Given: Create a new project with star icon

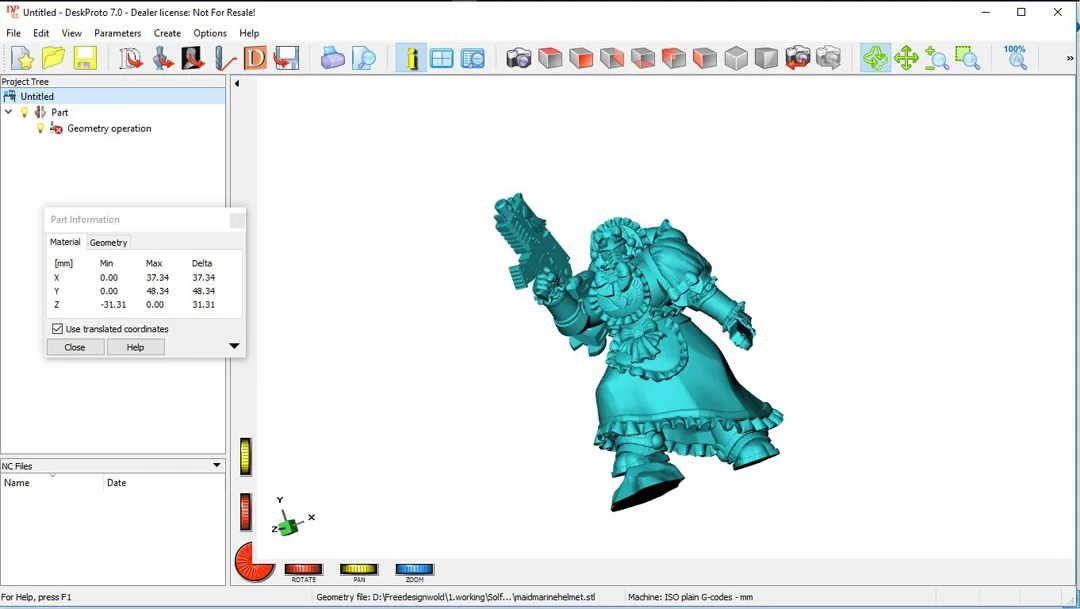Looking at the screenshot, I should pos(22,59).
